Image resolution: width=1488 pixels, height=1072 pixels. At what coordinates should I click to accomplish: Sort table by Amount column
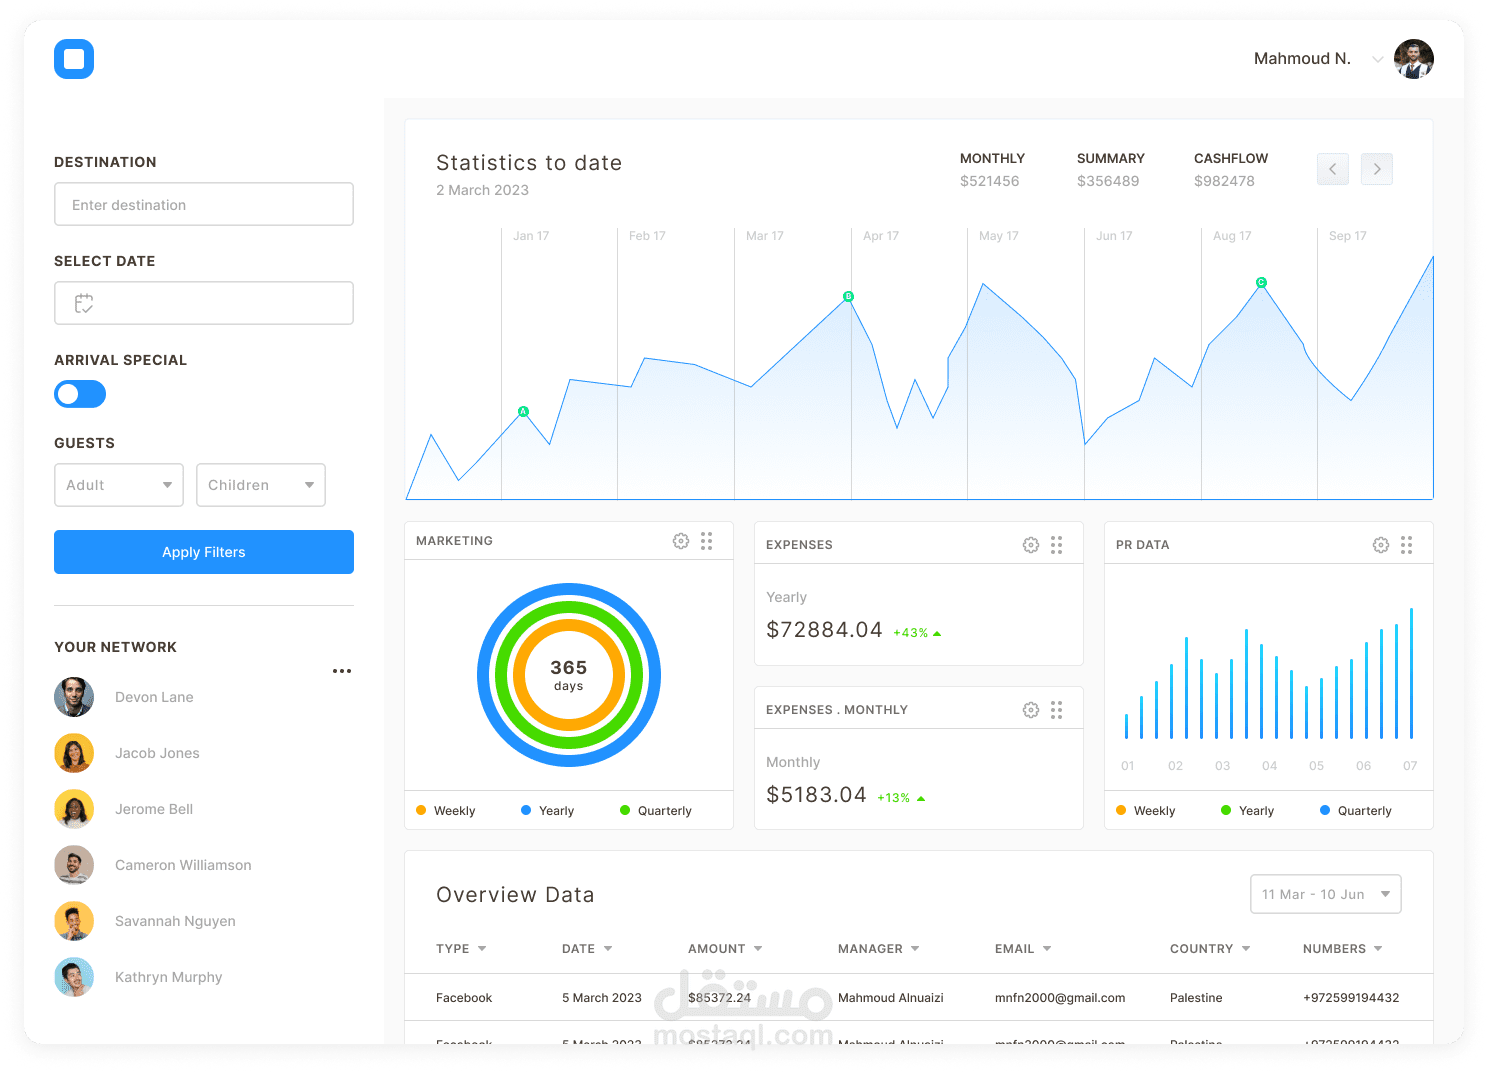pos(725,949)
